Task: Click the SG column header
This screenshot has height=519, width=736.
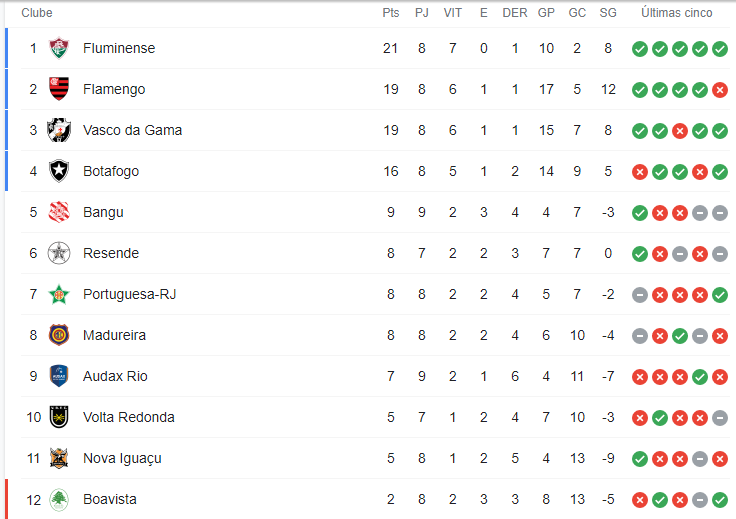Action: coord(608,13)
